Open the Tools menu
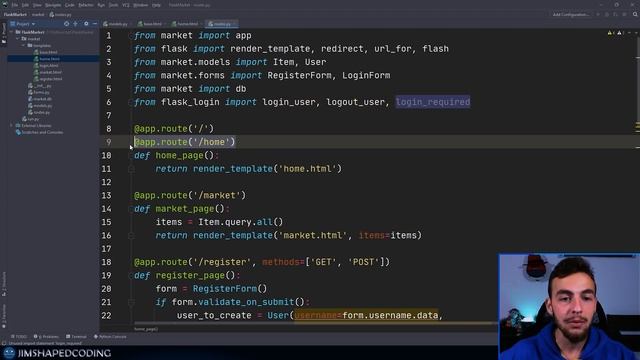Screen dimensions: 640x360 click(x=113, y=5)
